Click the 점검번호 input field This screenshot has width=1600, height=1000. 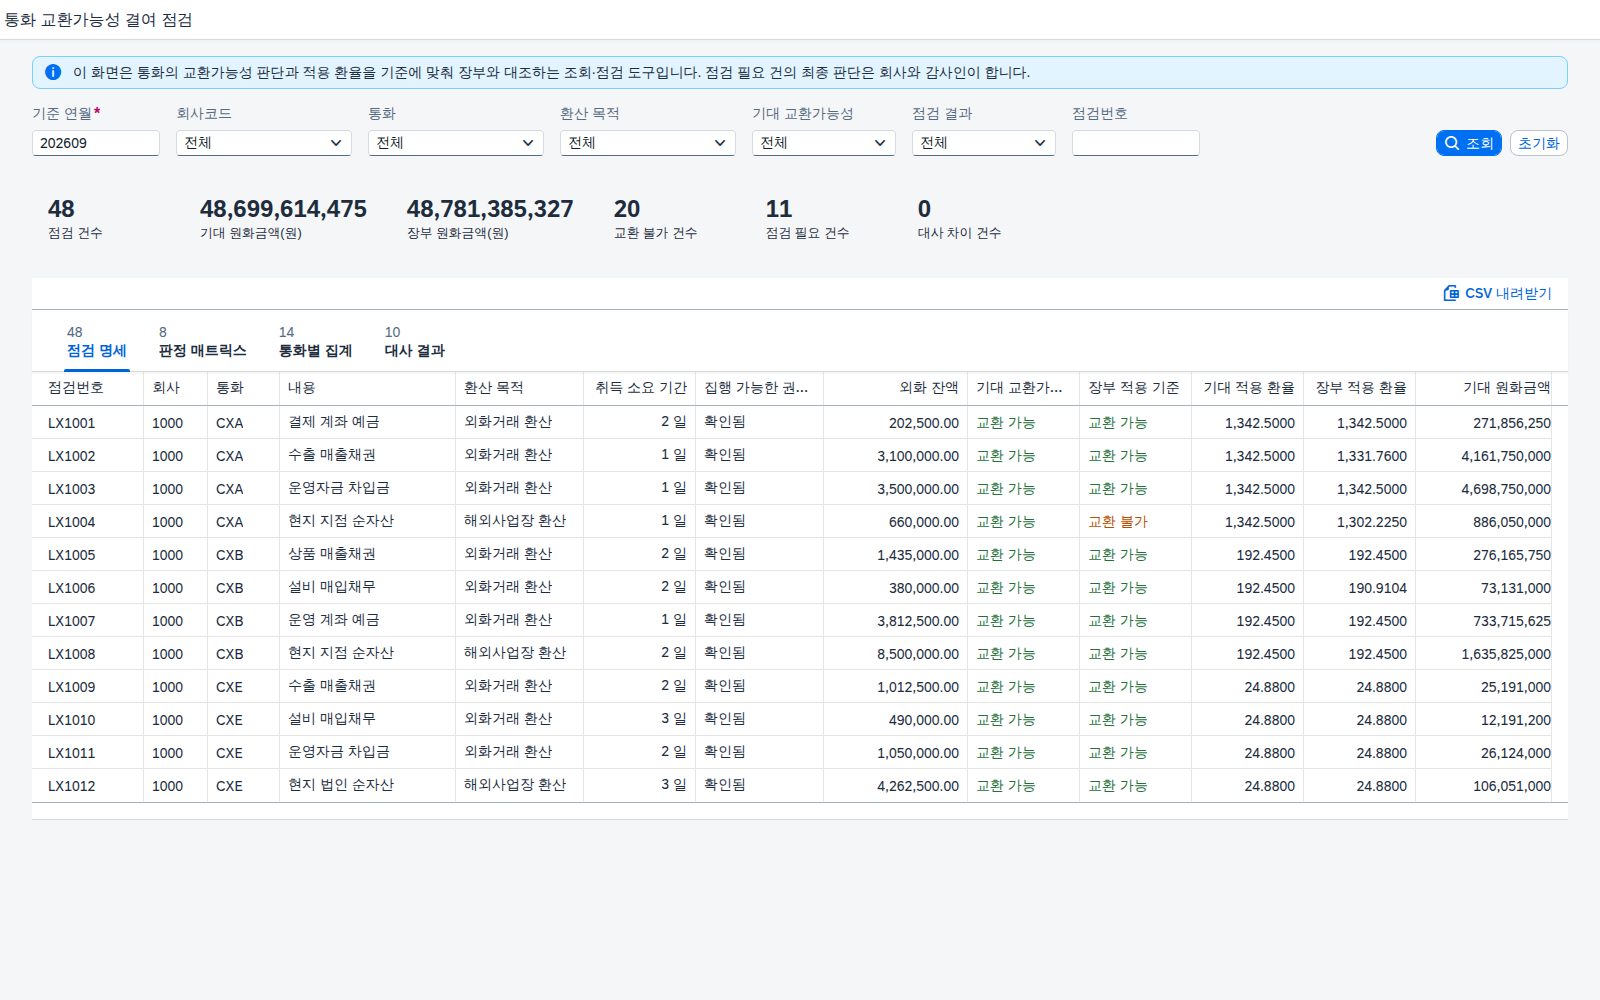pyautogui.click(x=1136, y=143)
